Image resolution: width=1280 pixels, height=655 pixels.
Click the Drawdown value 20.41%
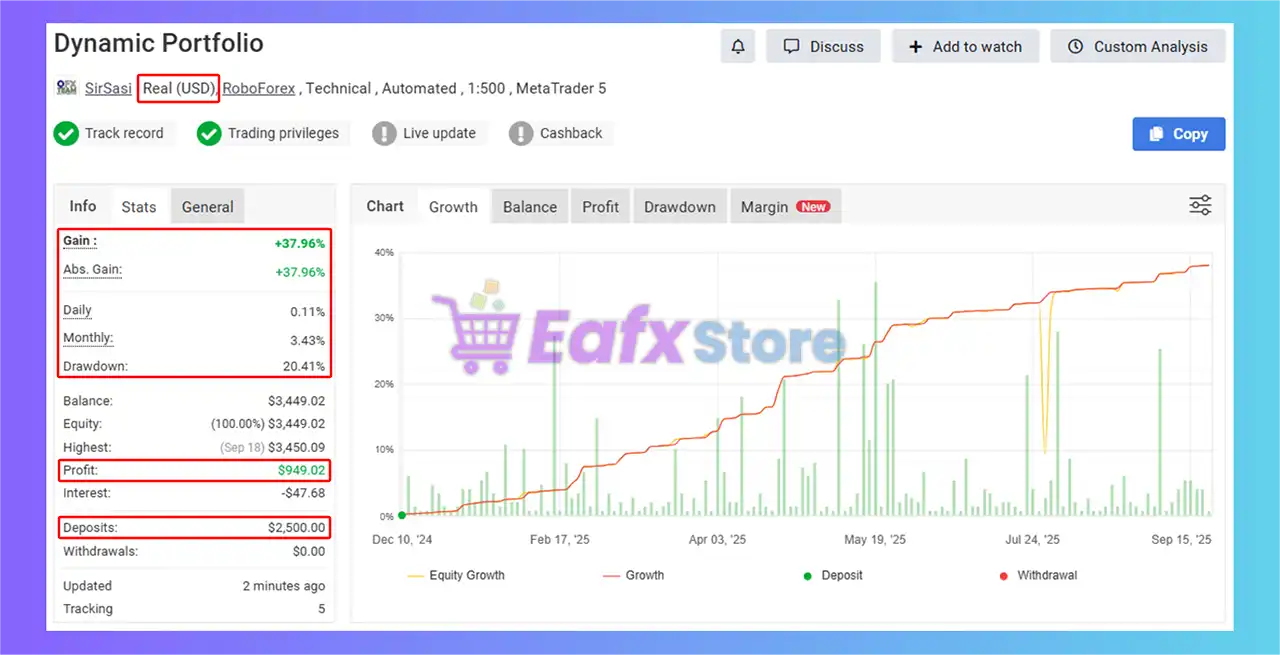tap(304, 366)
